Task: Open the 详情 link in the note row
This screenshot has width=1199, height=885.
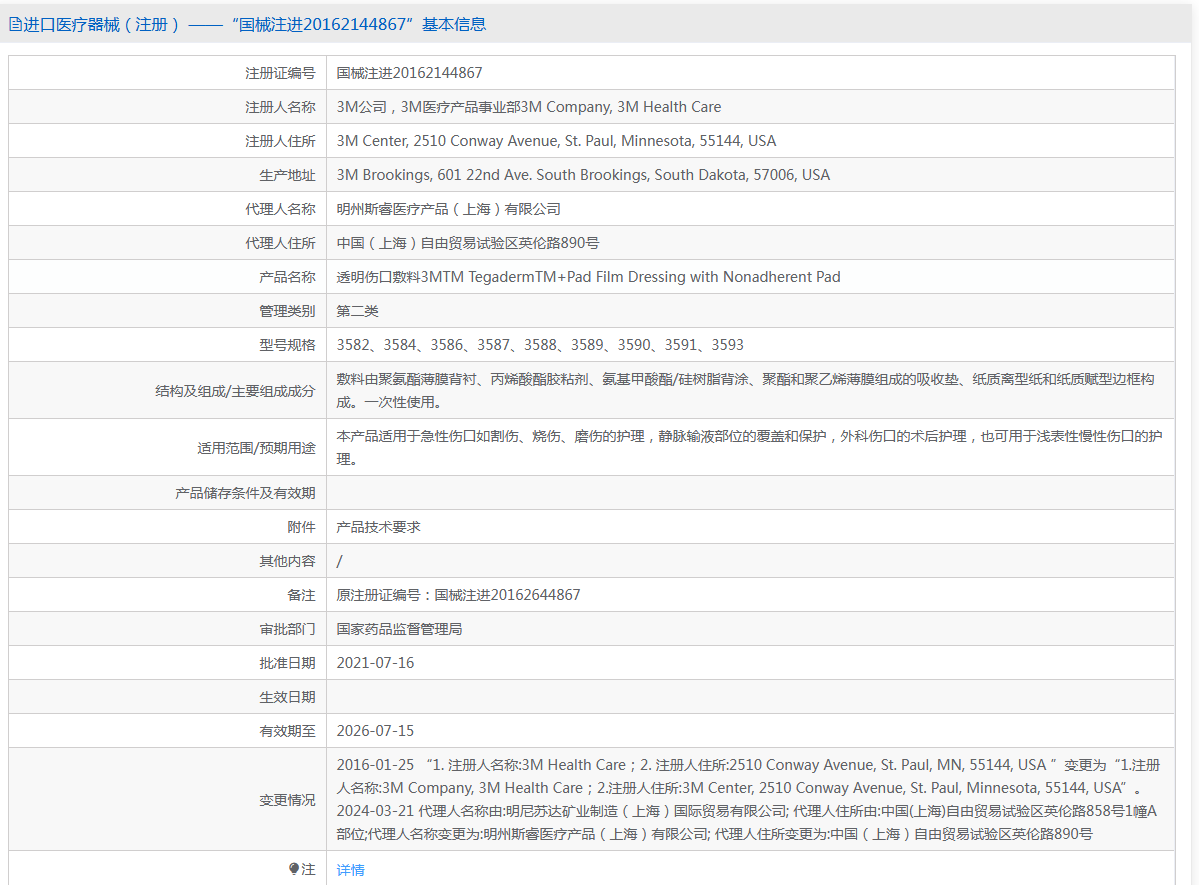Action: click(x=350, y=870)
